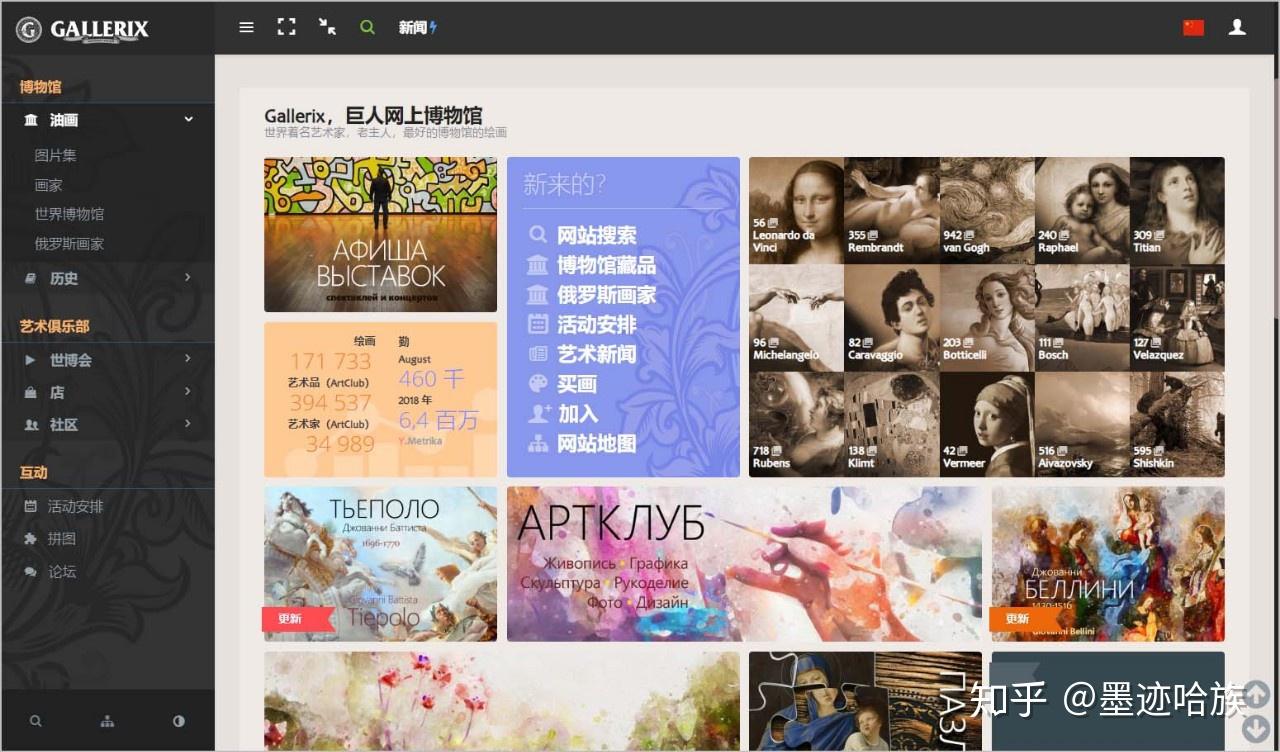Click the compress arrows icon in top bar
The height and width of the screenshot is (752, 1280).
327,27
